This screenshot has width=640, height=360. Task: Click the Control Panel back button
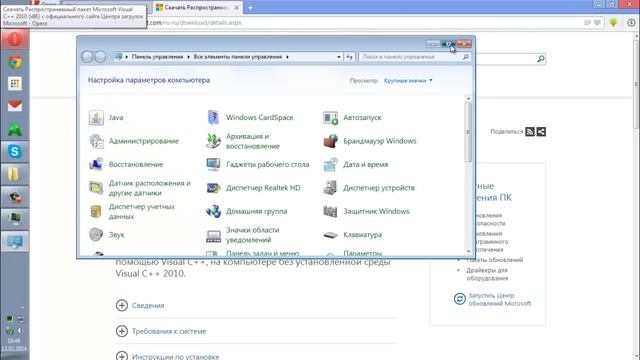(87, 57)
